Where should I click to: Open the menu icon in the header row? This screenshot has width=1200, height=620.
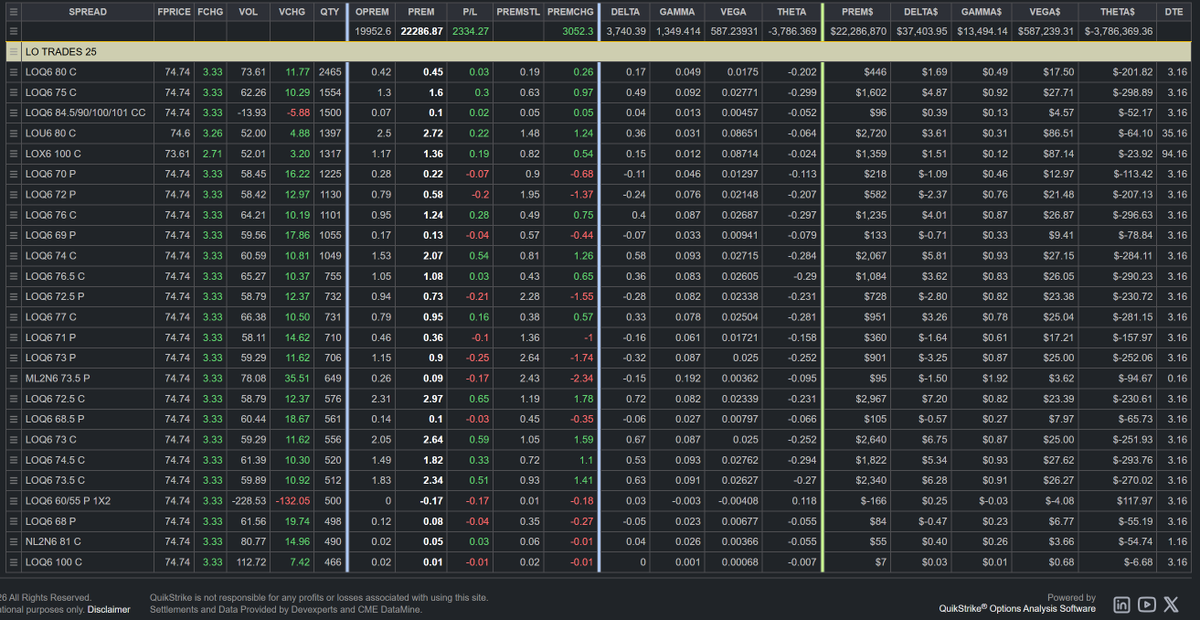tap(13, 11)
